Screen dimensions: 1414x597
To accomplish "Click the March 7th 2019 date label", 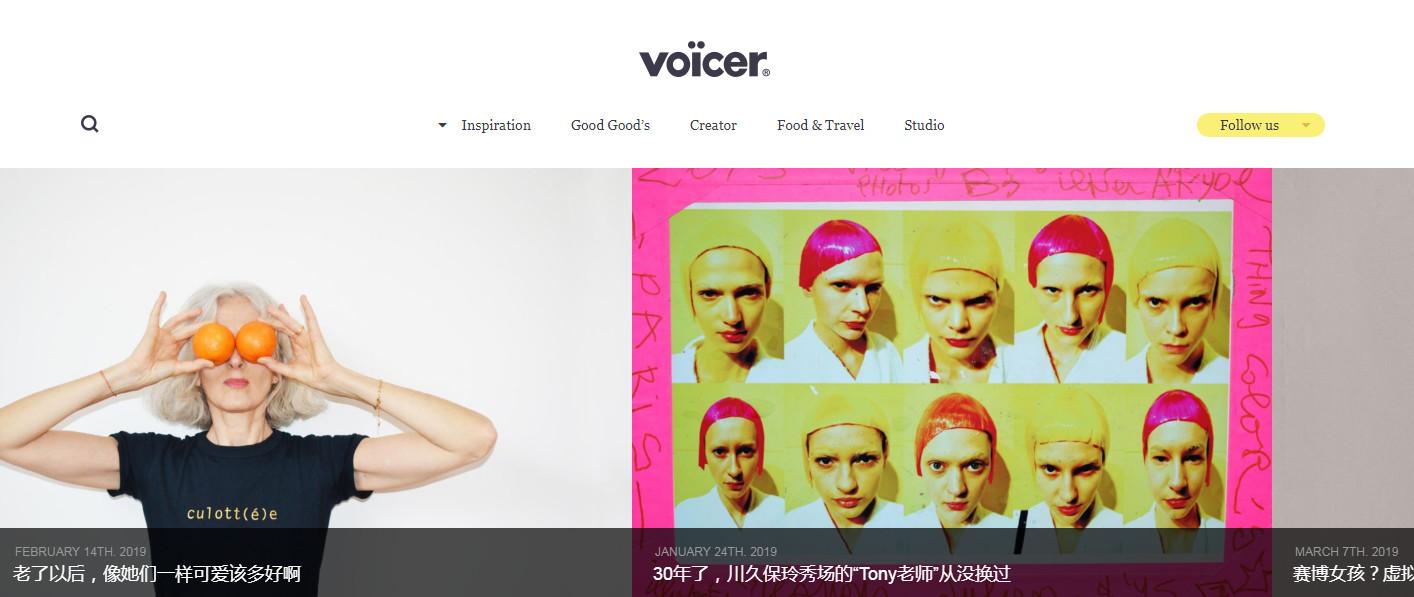I will (1346, 551).
